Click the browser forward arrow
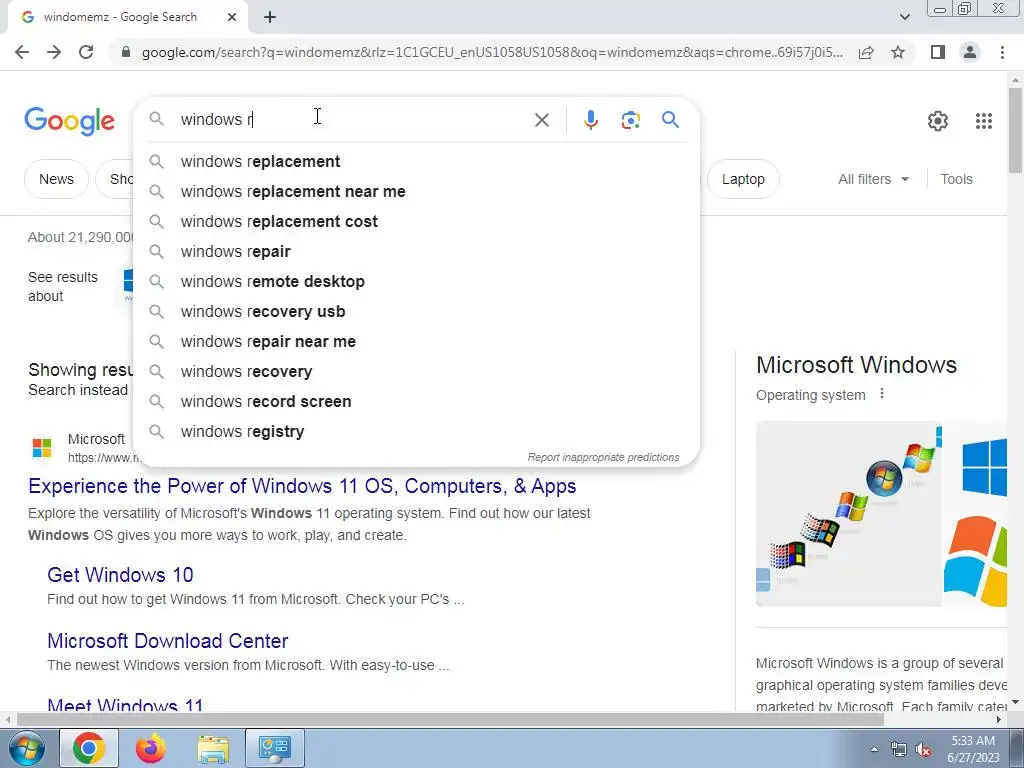Screen dimensions: 1024x768 [x=54, y=52]
